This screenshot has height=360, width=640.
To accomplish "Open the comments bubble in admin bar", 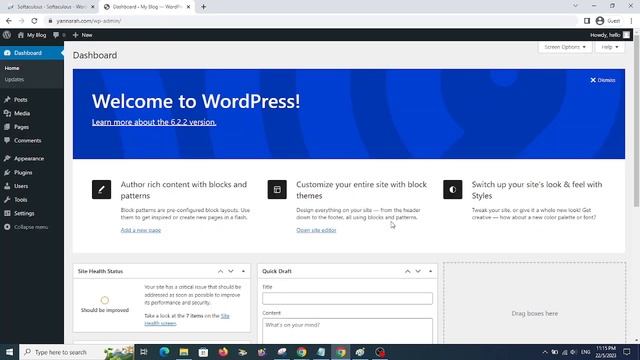I will (x=59, y=35).
